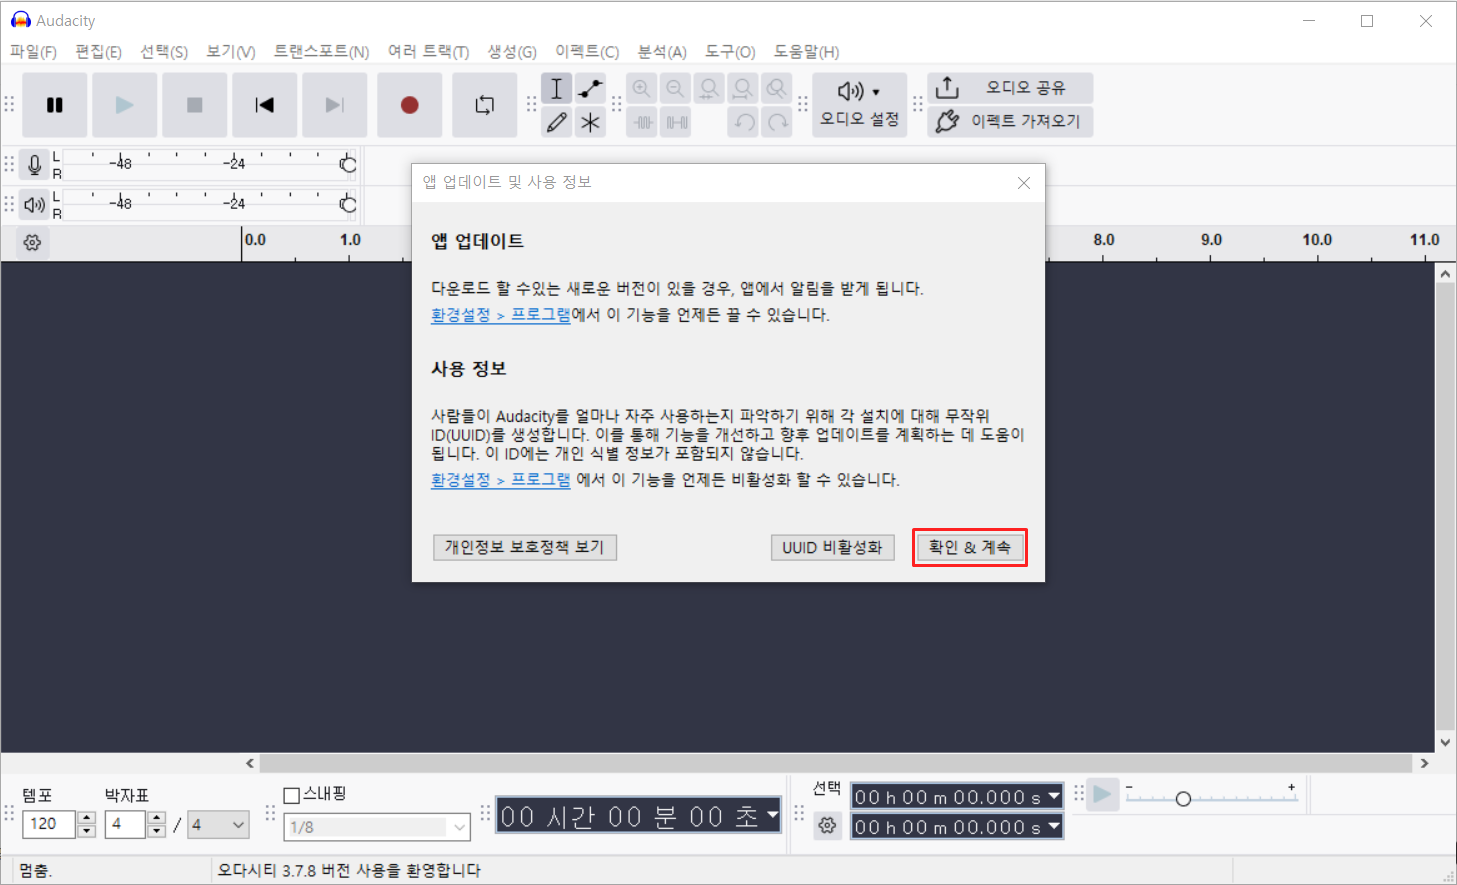Click the tempo (템포) input field
Image resolution: width=1457 pixels, height=885 pixels.
[x=49, y=824]
